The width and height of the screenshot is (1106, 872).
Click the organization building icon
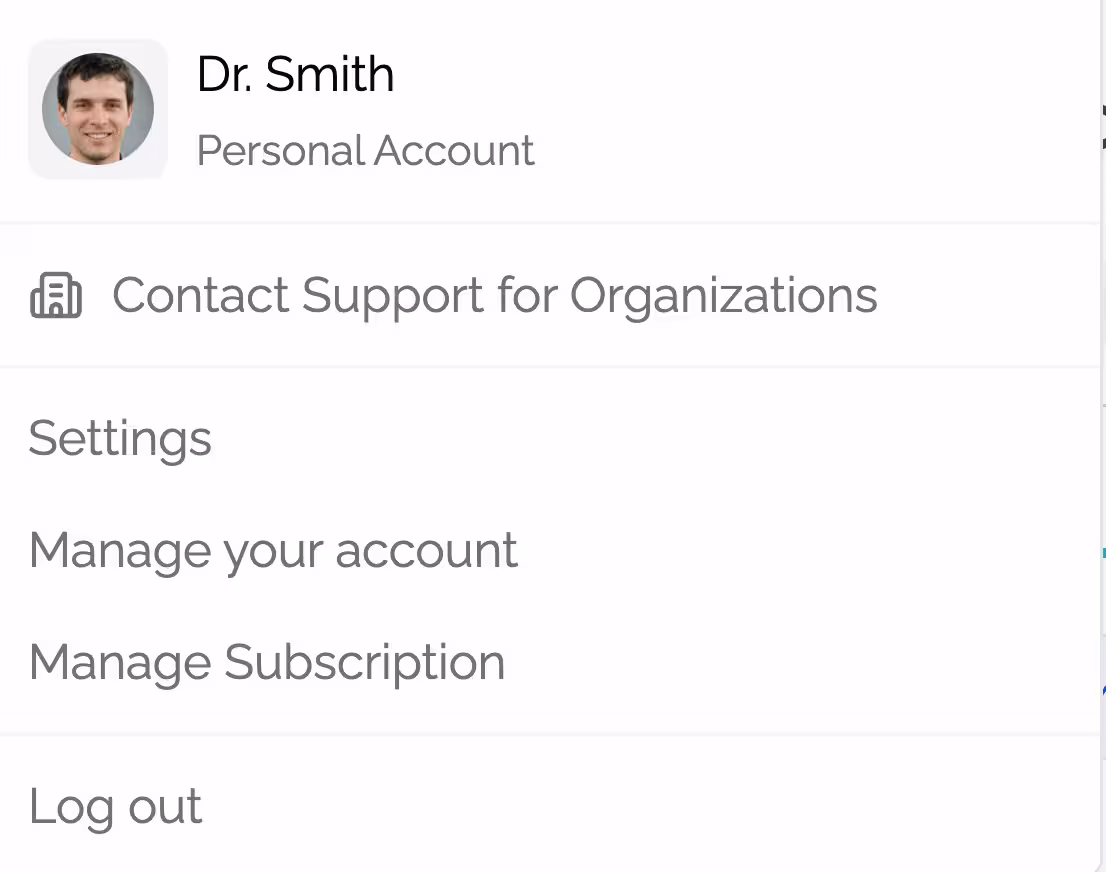point(56,296)
